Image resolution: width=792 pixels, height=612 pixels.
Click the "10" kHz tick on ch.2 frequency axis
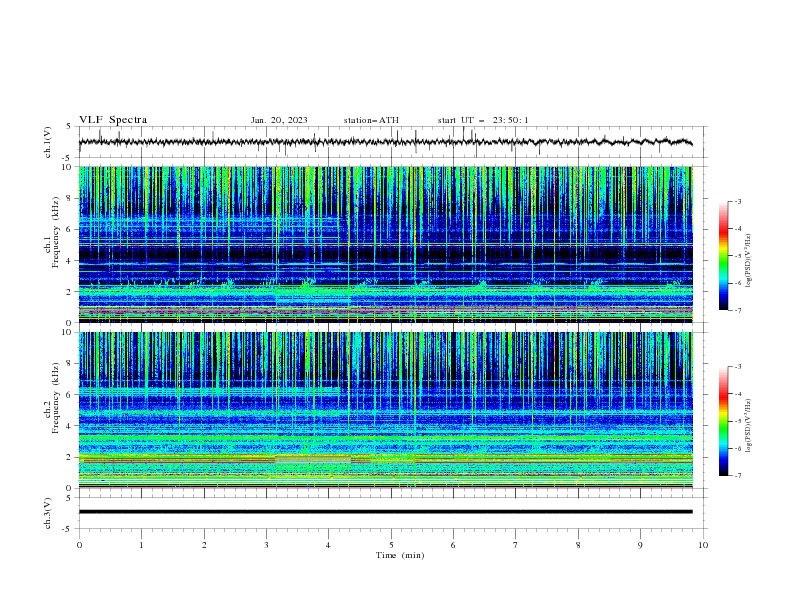[x=67, y=332]
